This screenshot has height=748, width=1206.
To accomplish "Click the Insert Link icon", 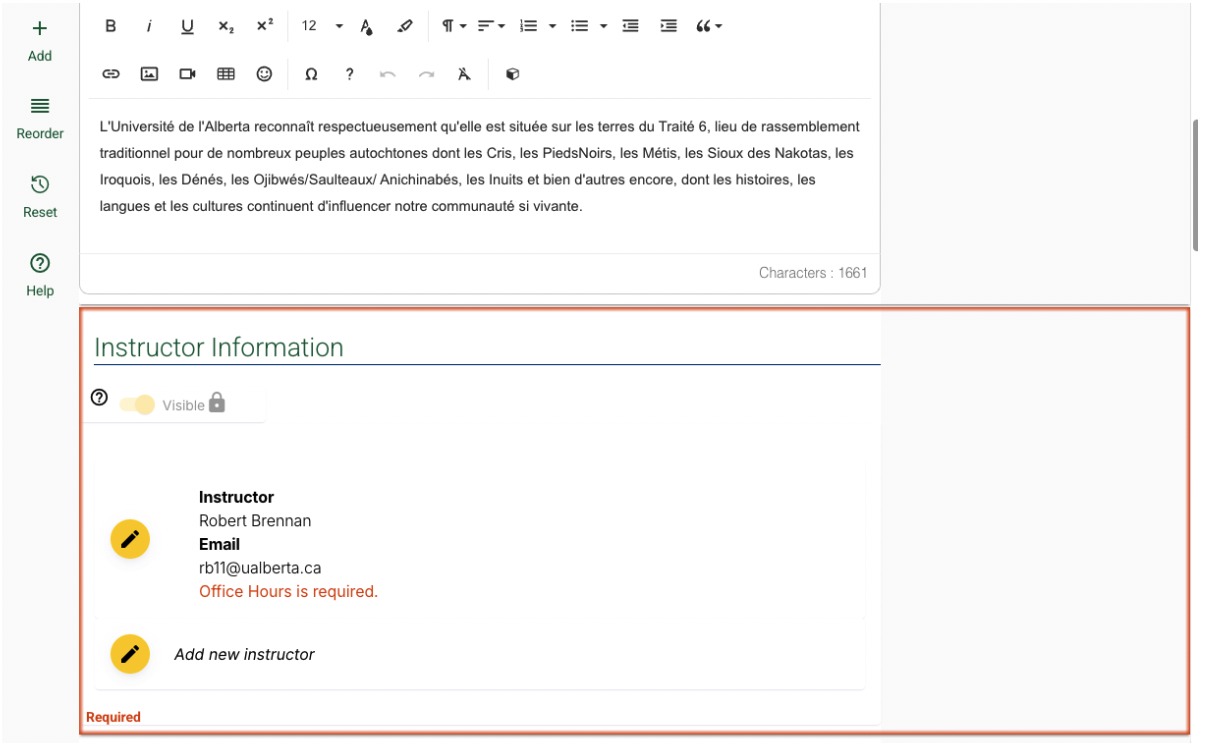I will (111, 74).
